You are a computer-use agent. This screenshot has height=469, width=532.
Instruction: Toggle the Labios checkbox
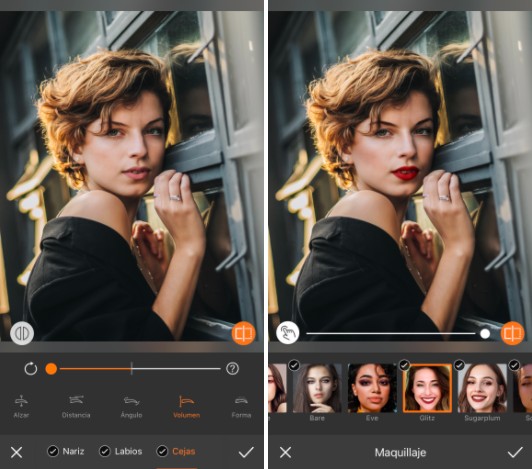104,451
